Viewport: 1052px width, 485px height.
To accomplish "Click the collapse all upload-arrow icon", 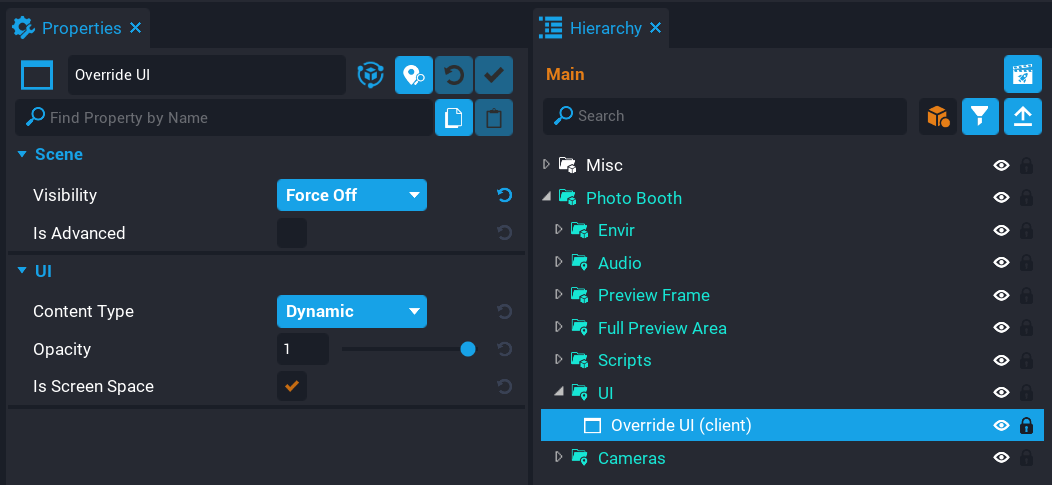I will click(1022, 116).
